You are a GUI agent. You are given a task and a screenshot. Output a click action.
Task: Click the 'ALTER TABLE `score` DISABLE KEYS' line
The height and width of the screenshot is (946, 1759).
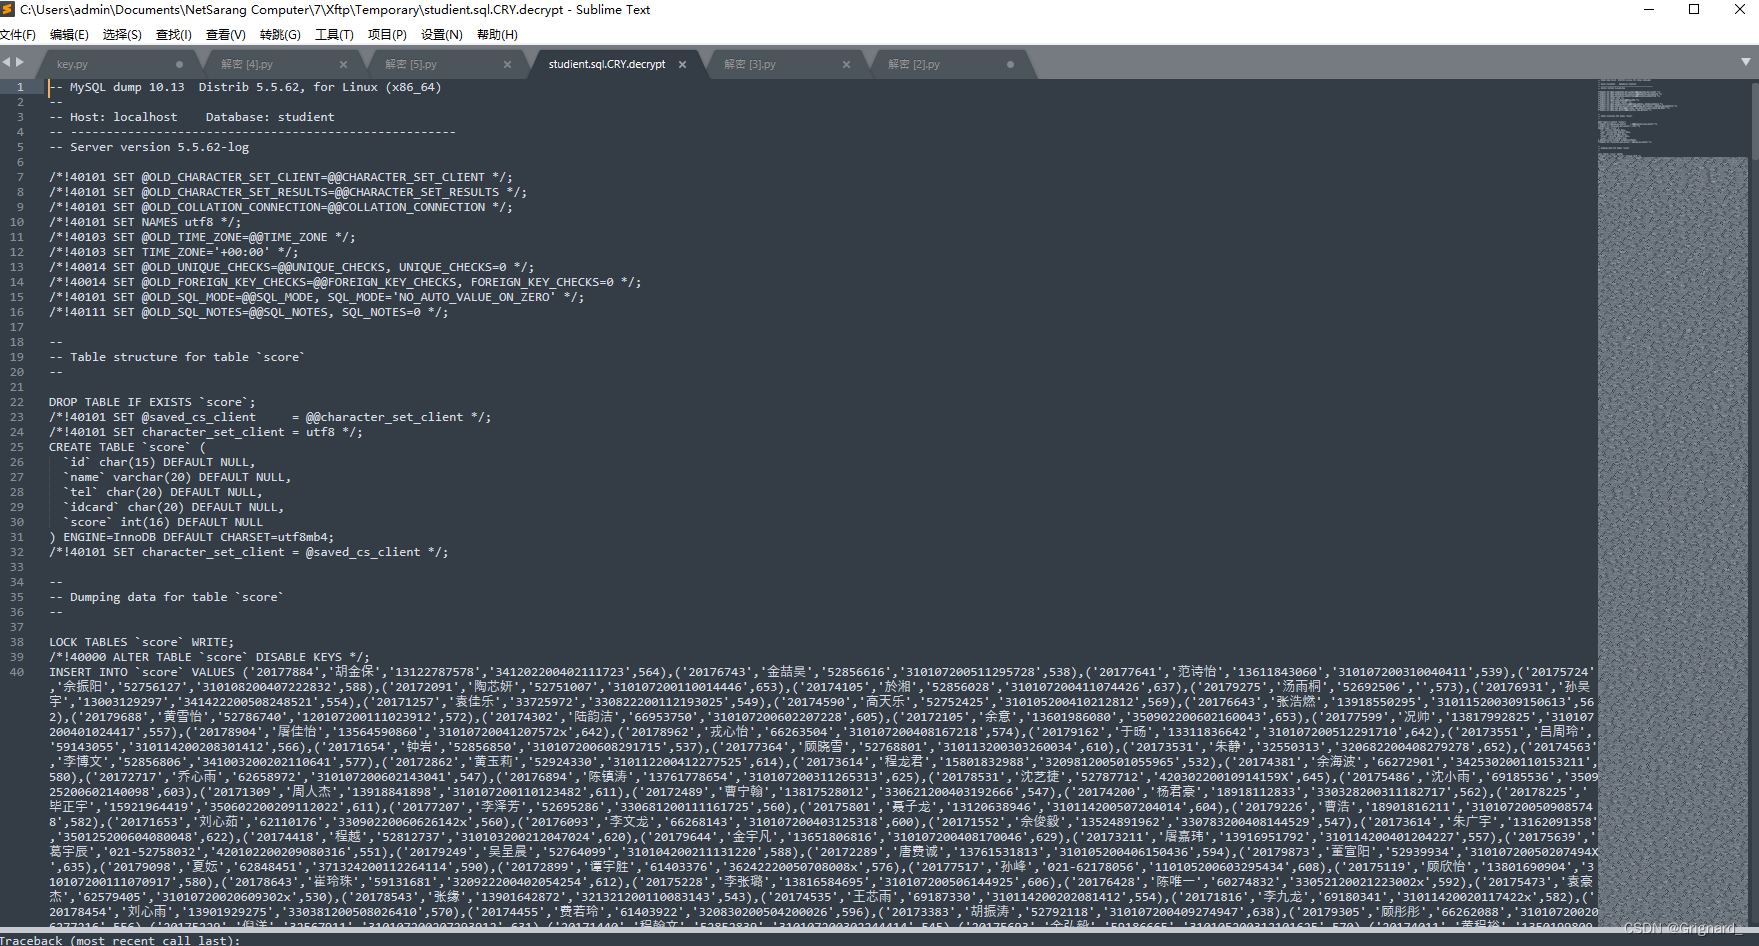click(x=209, y=657)
